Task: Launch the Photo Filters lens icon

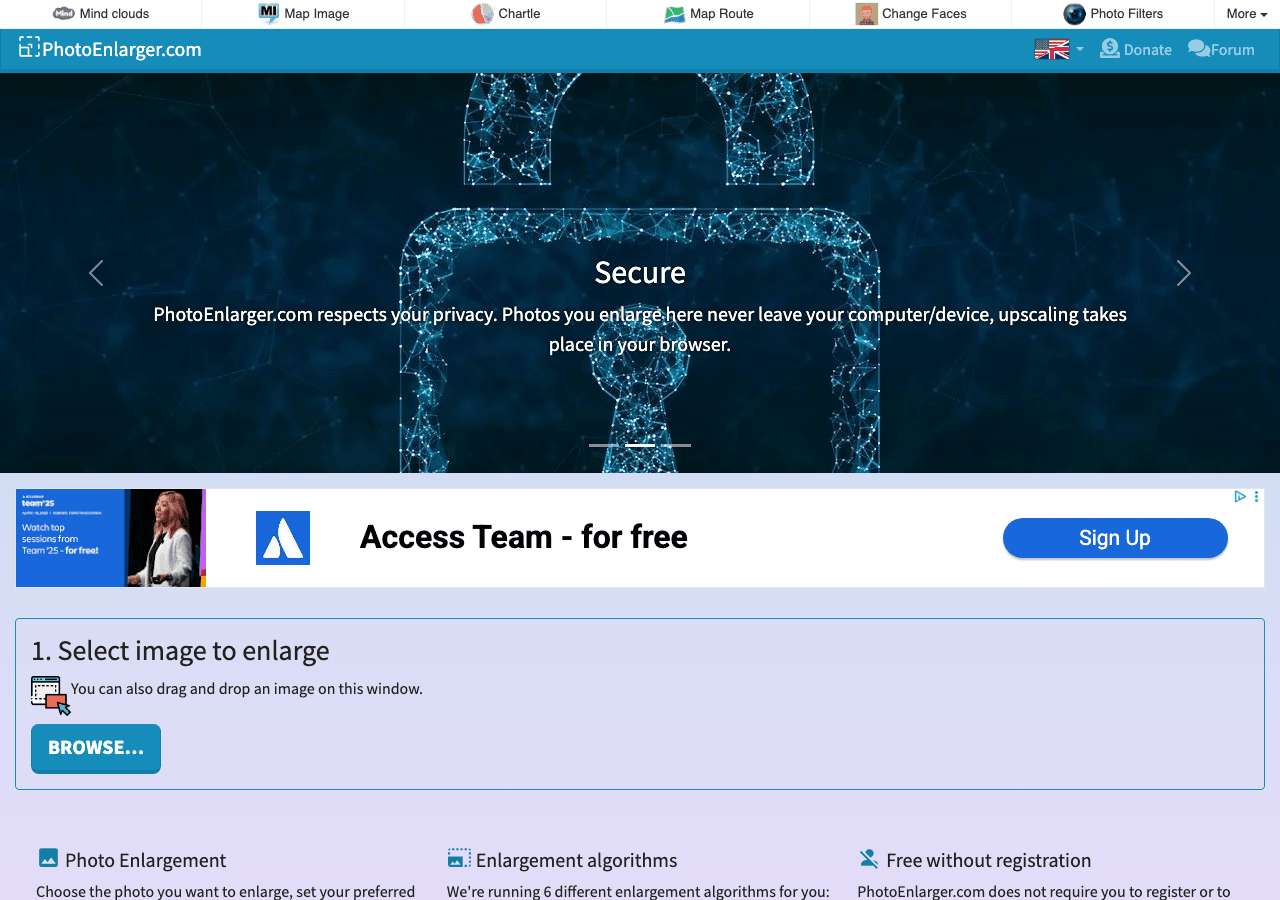Action: [1075, 14]
